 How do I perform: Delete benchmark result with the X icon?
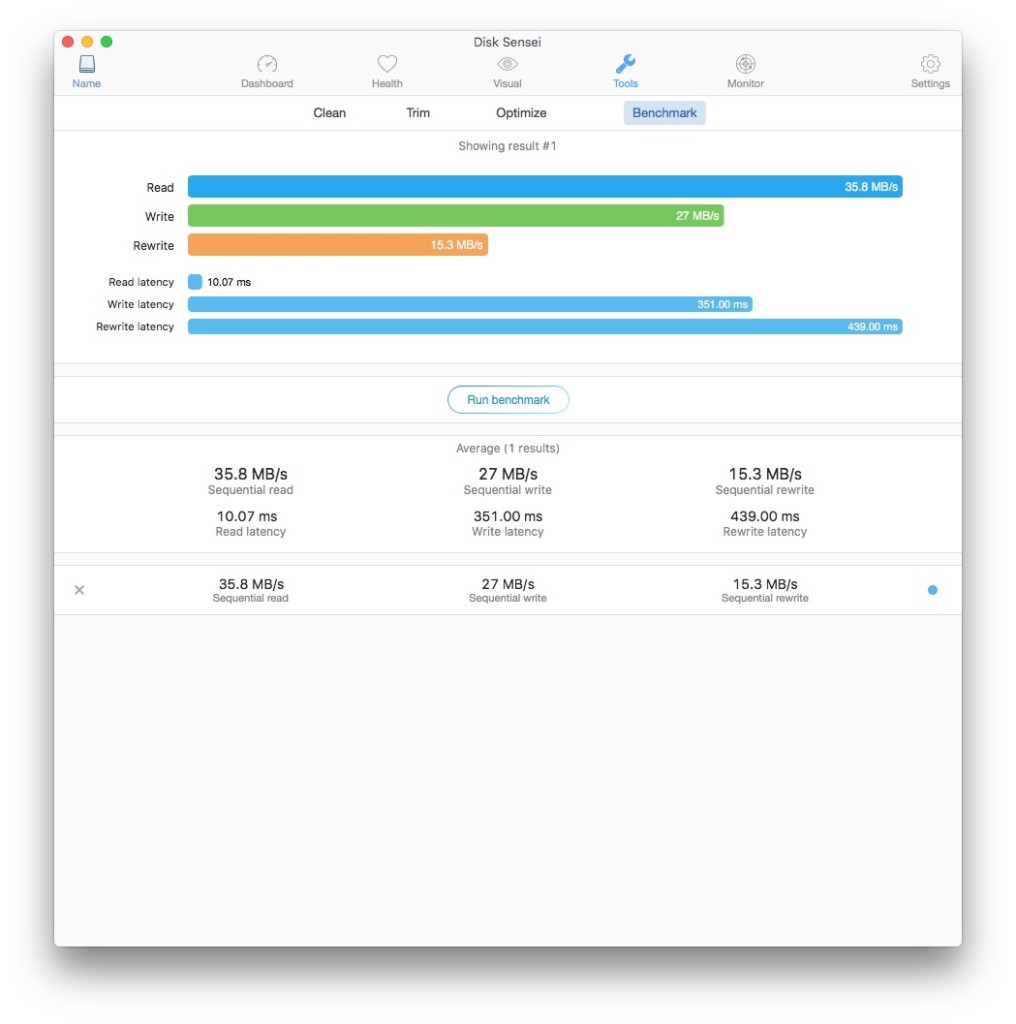point(80,590)
